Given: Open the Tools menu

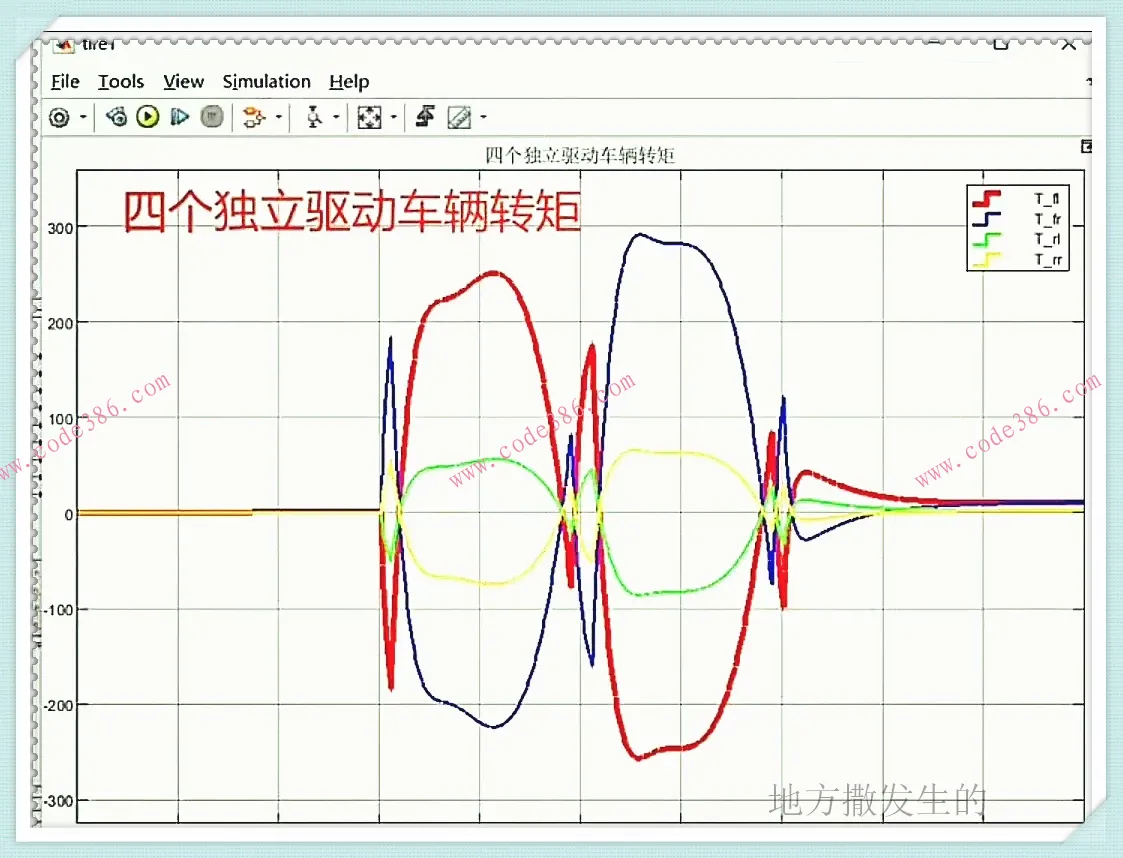Looking at the screenshot, I should (120, 82).
